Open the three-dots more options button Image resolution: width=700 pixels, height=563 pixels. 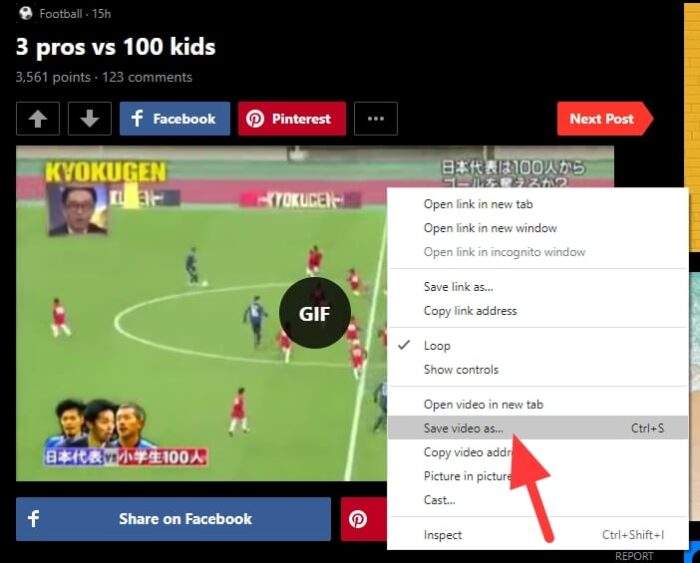376,119
